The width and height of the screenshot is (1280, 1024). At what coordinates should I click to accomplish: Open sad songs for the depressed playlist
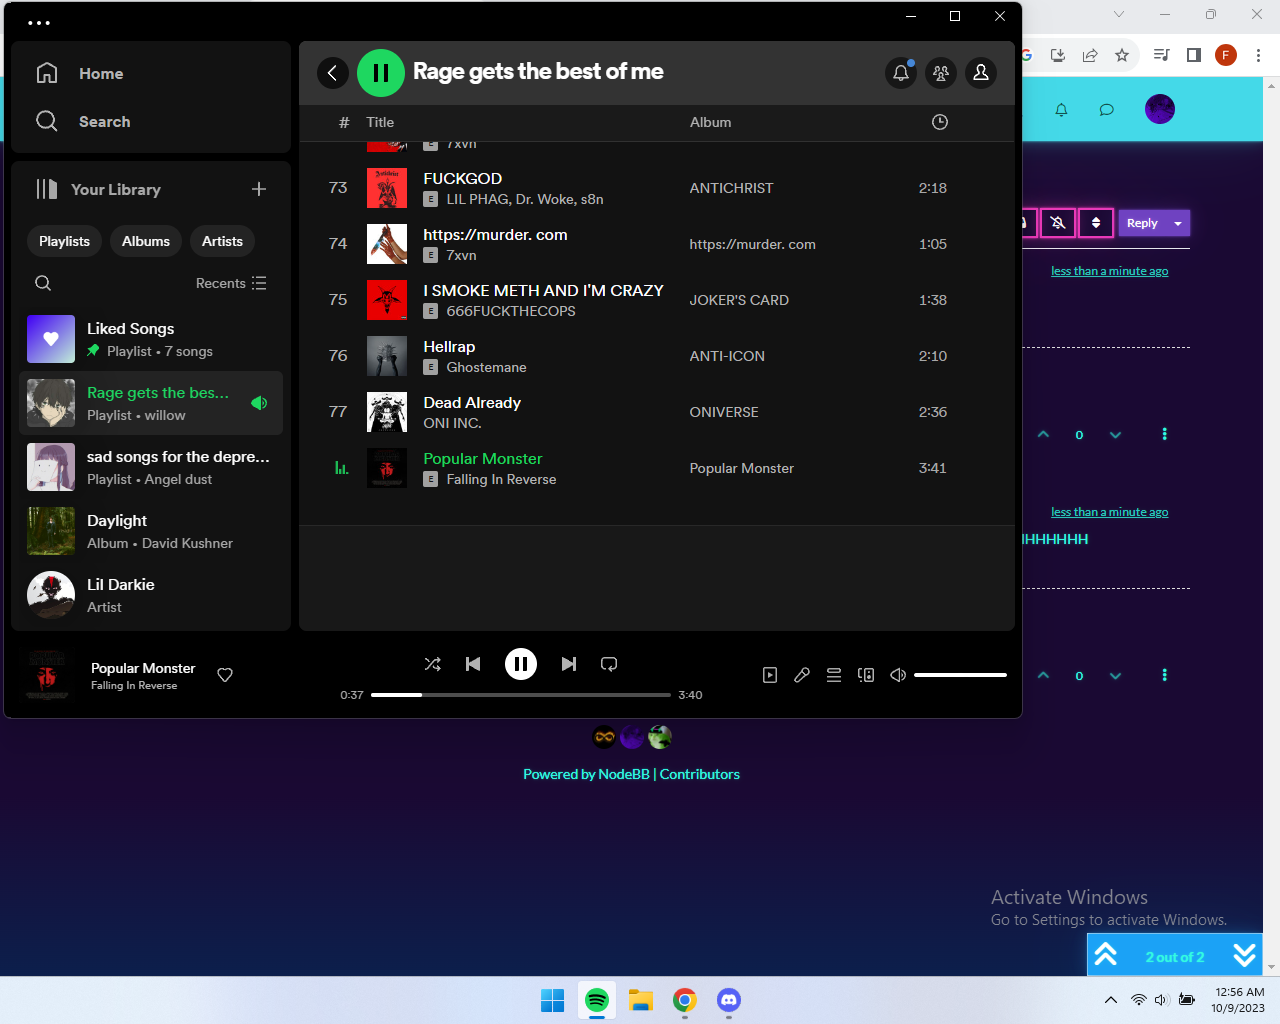coord(151,467)
